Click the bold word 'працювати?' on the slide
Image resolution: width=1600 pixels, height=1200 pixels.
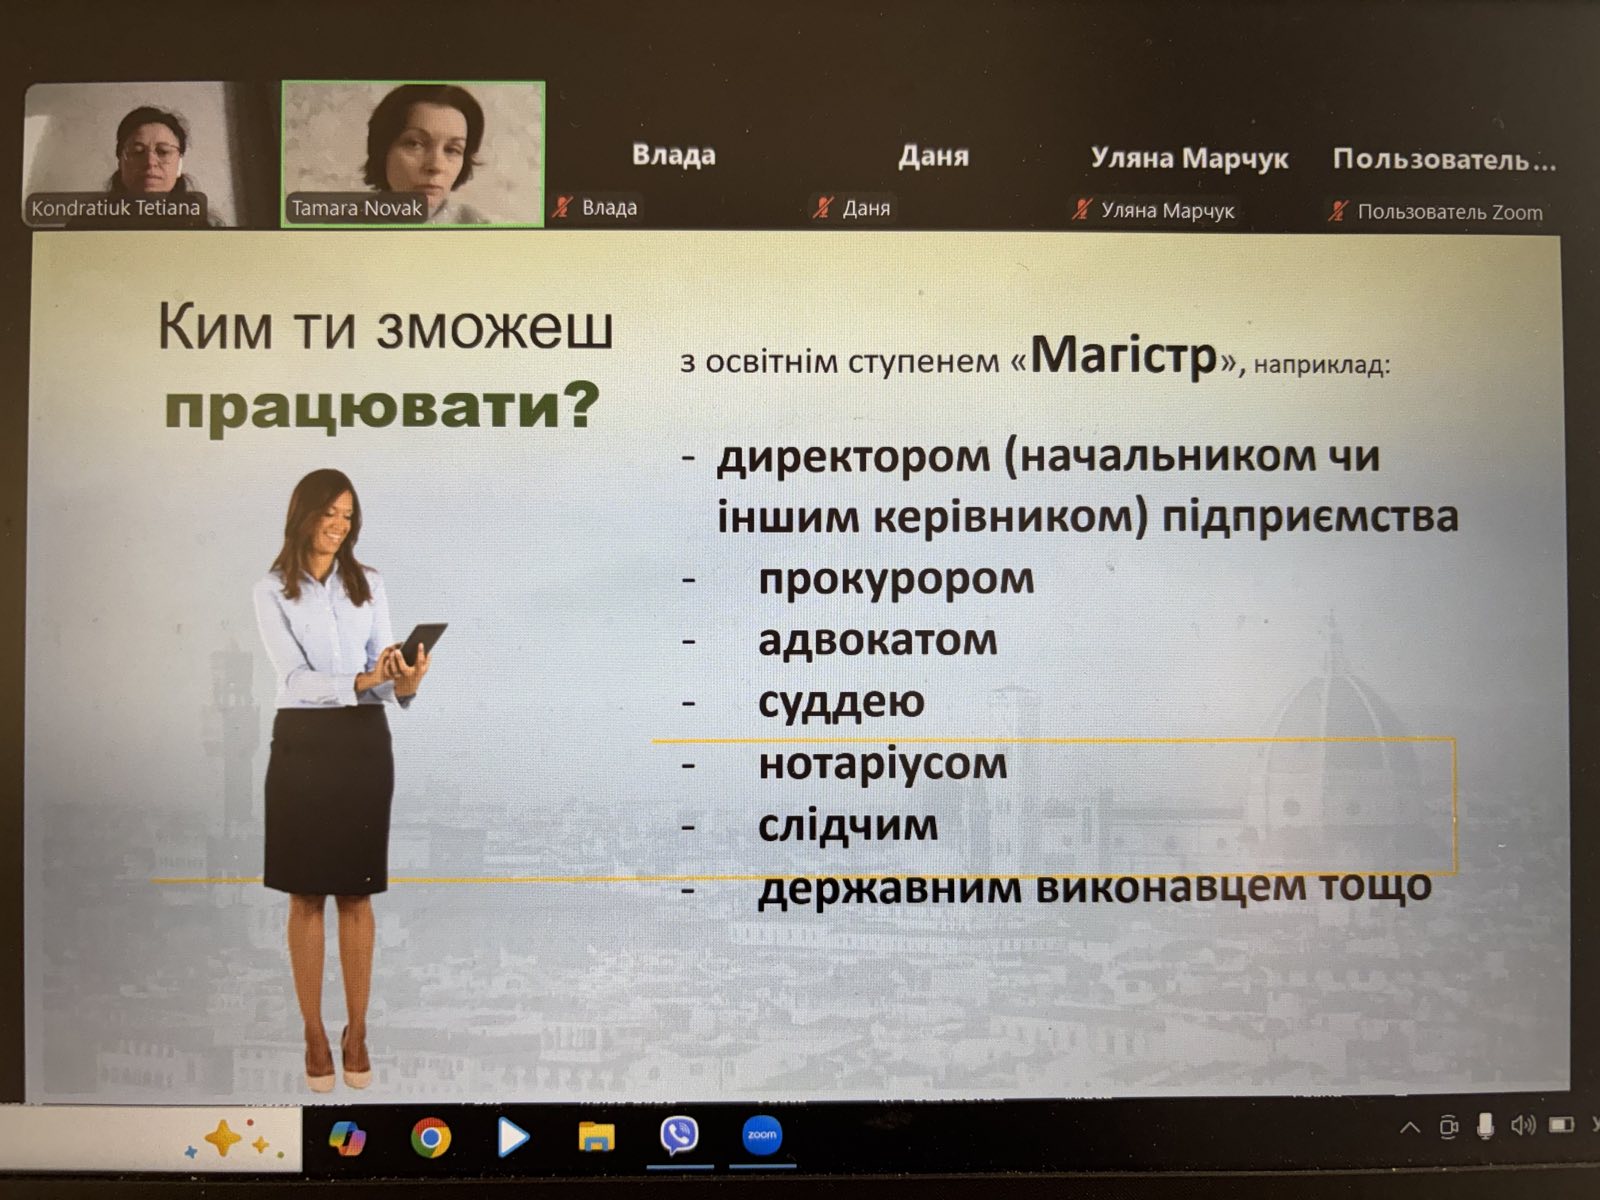pyautogui.click(x=382, y=405)
